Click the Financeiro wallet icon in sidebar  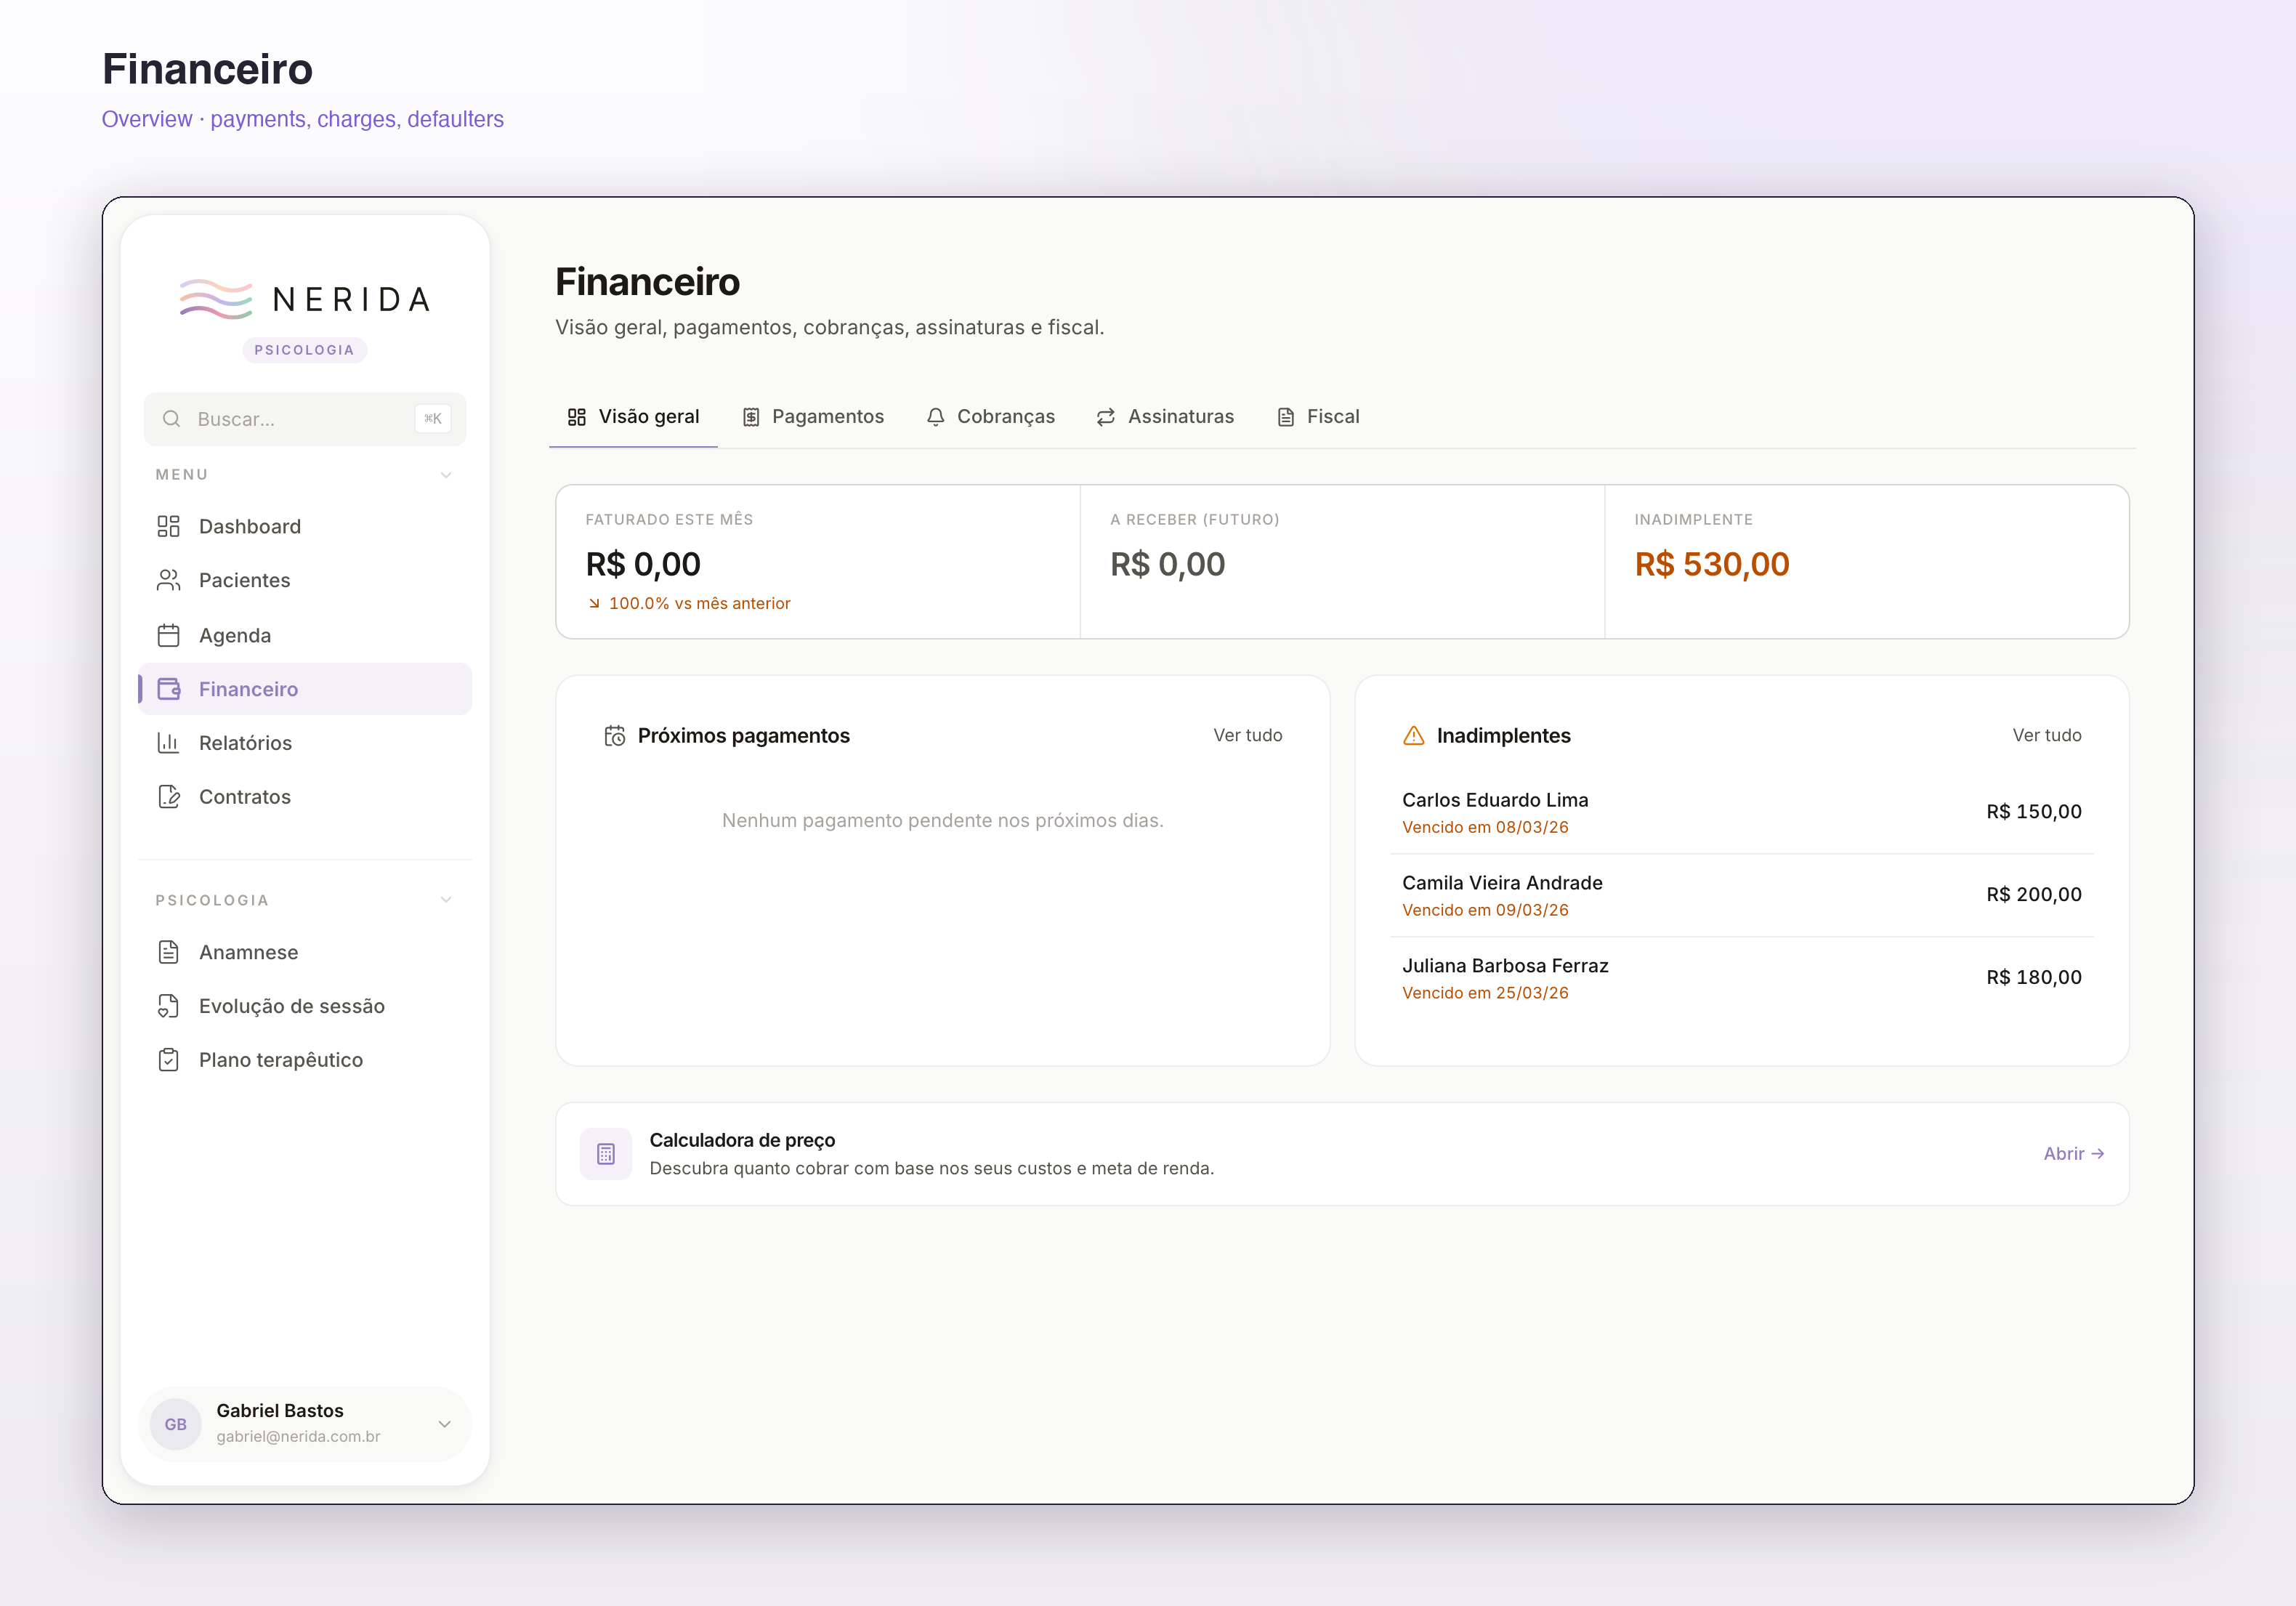[168, 689]
